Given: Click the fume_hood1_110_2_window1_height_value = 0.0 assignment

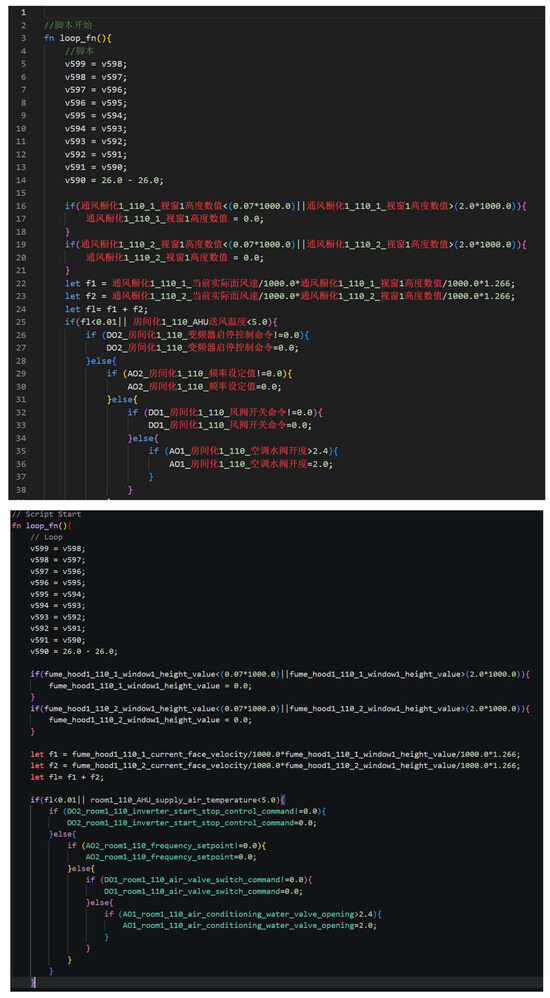Looking at the screenshot, I should 150,720.
